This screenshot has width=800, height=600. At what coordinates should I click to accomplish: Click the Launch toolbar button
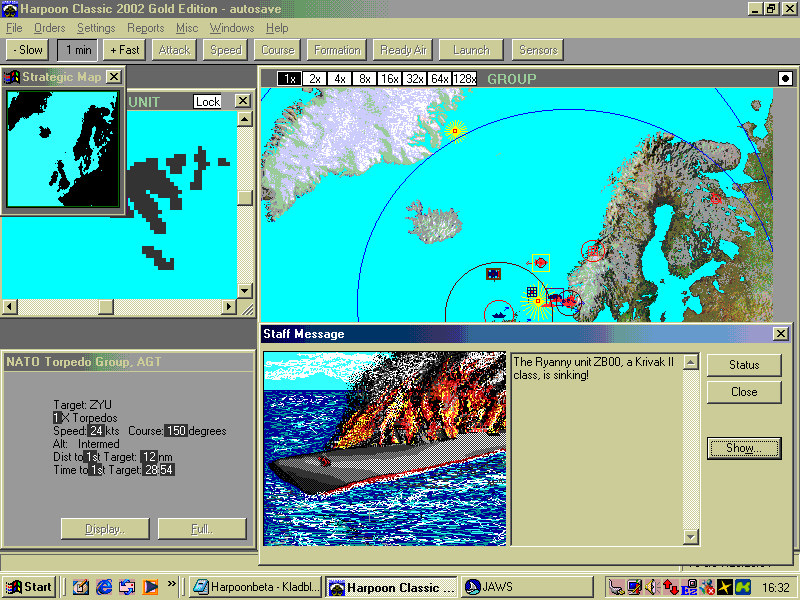[x=471, y=50]
